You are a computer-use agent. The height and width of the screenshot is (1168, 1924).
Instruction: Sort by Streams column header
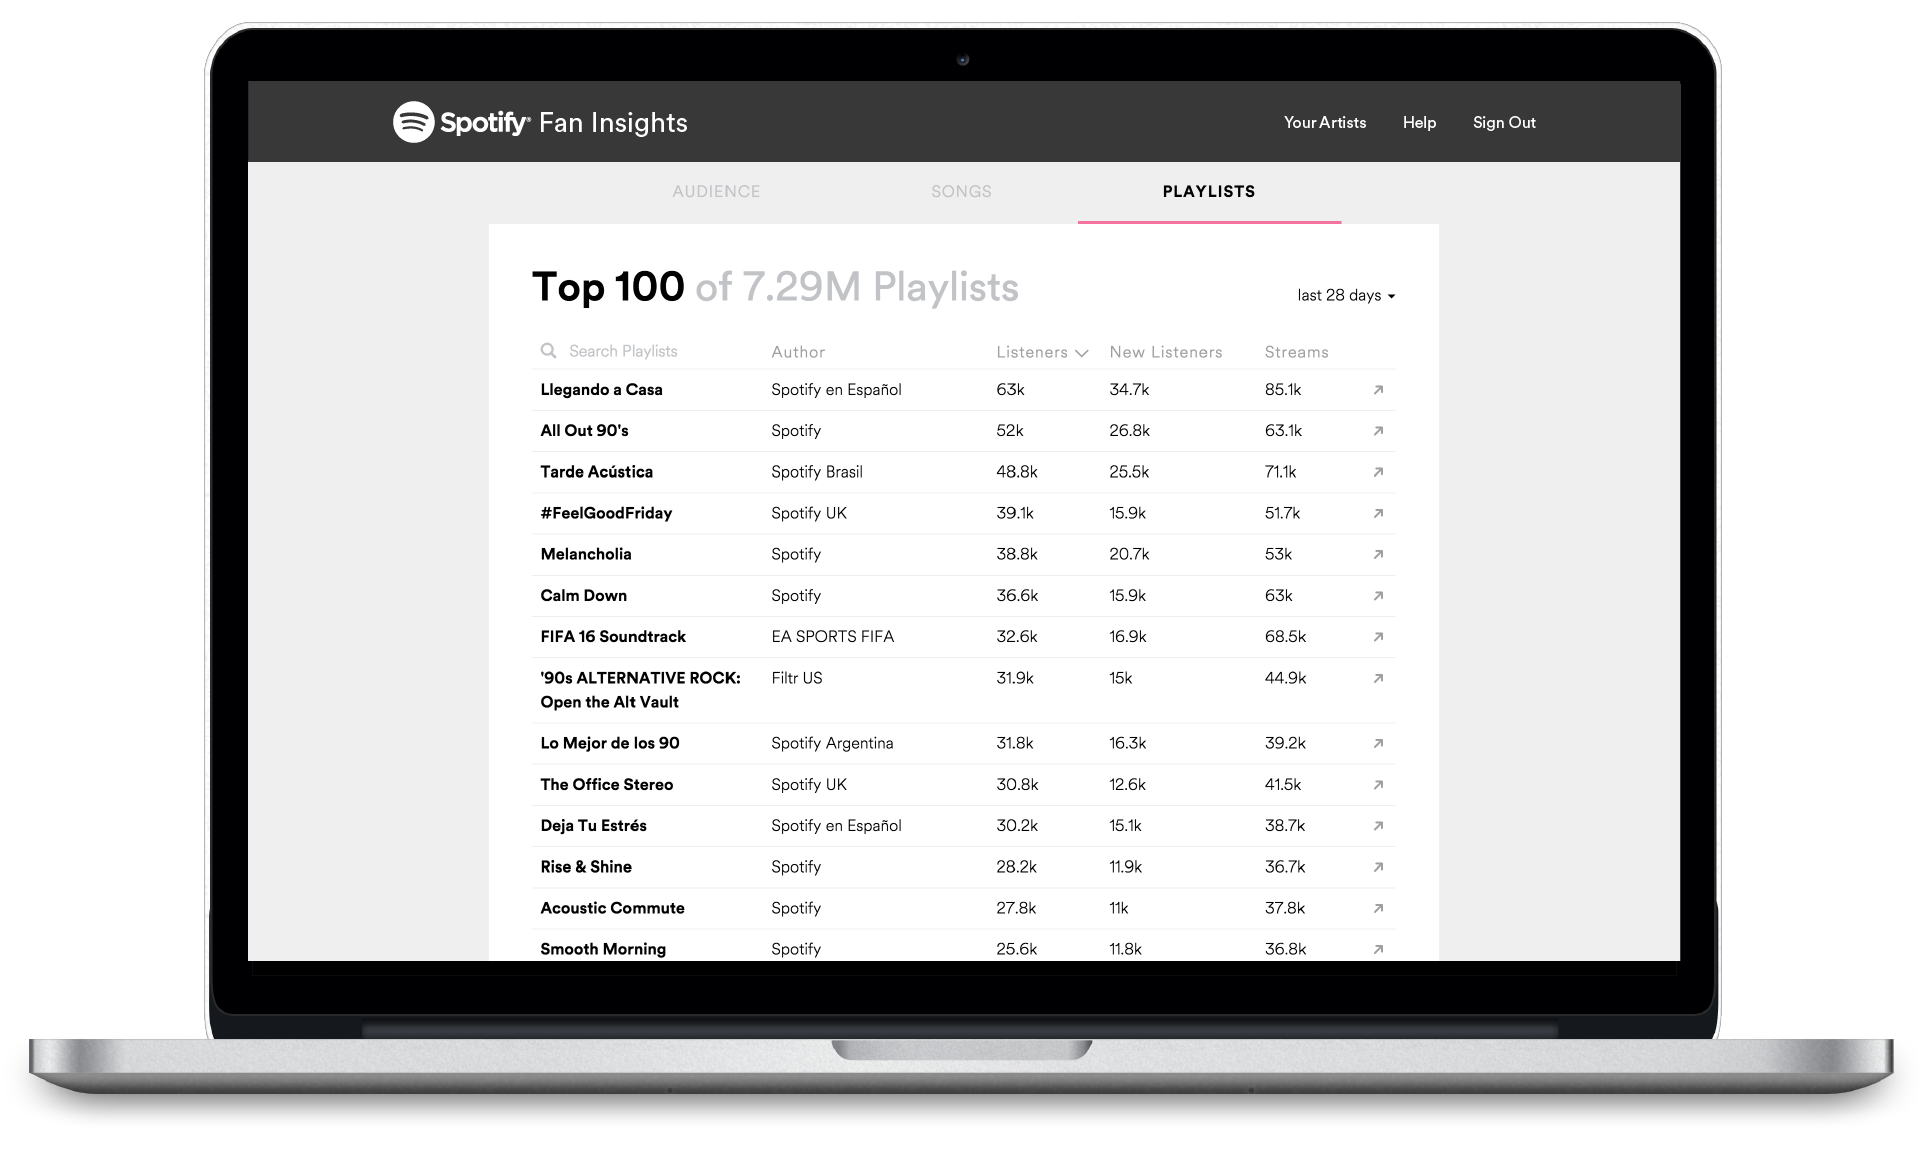[x=1296, y=352]
